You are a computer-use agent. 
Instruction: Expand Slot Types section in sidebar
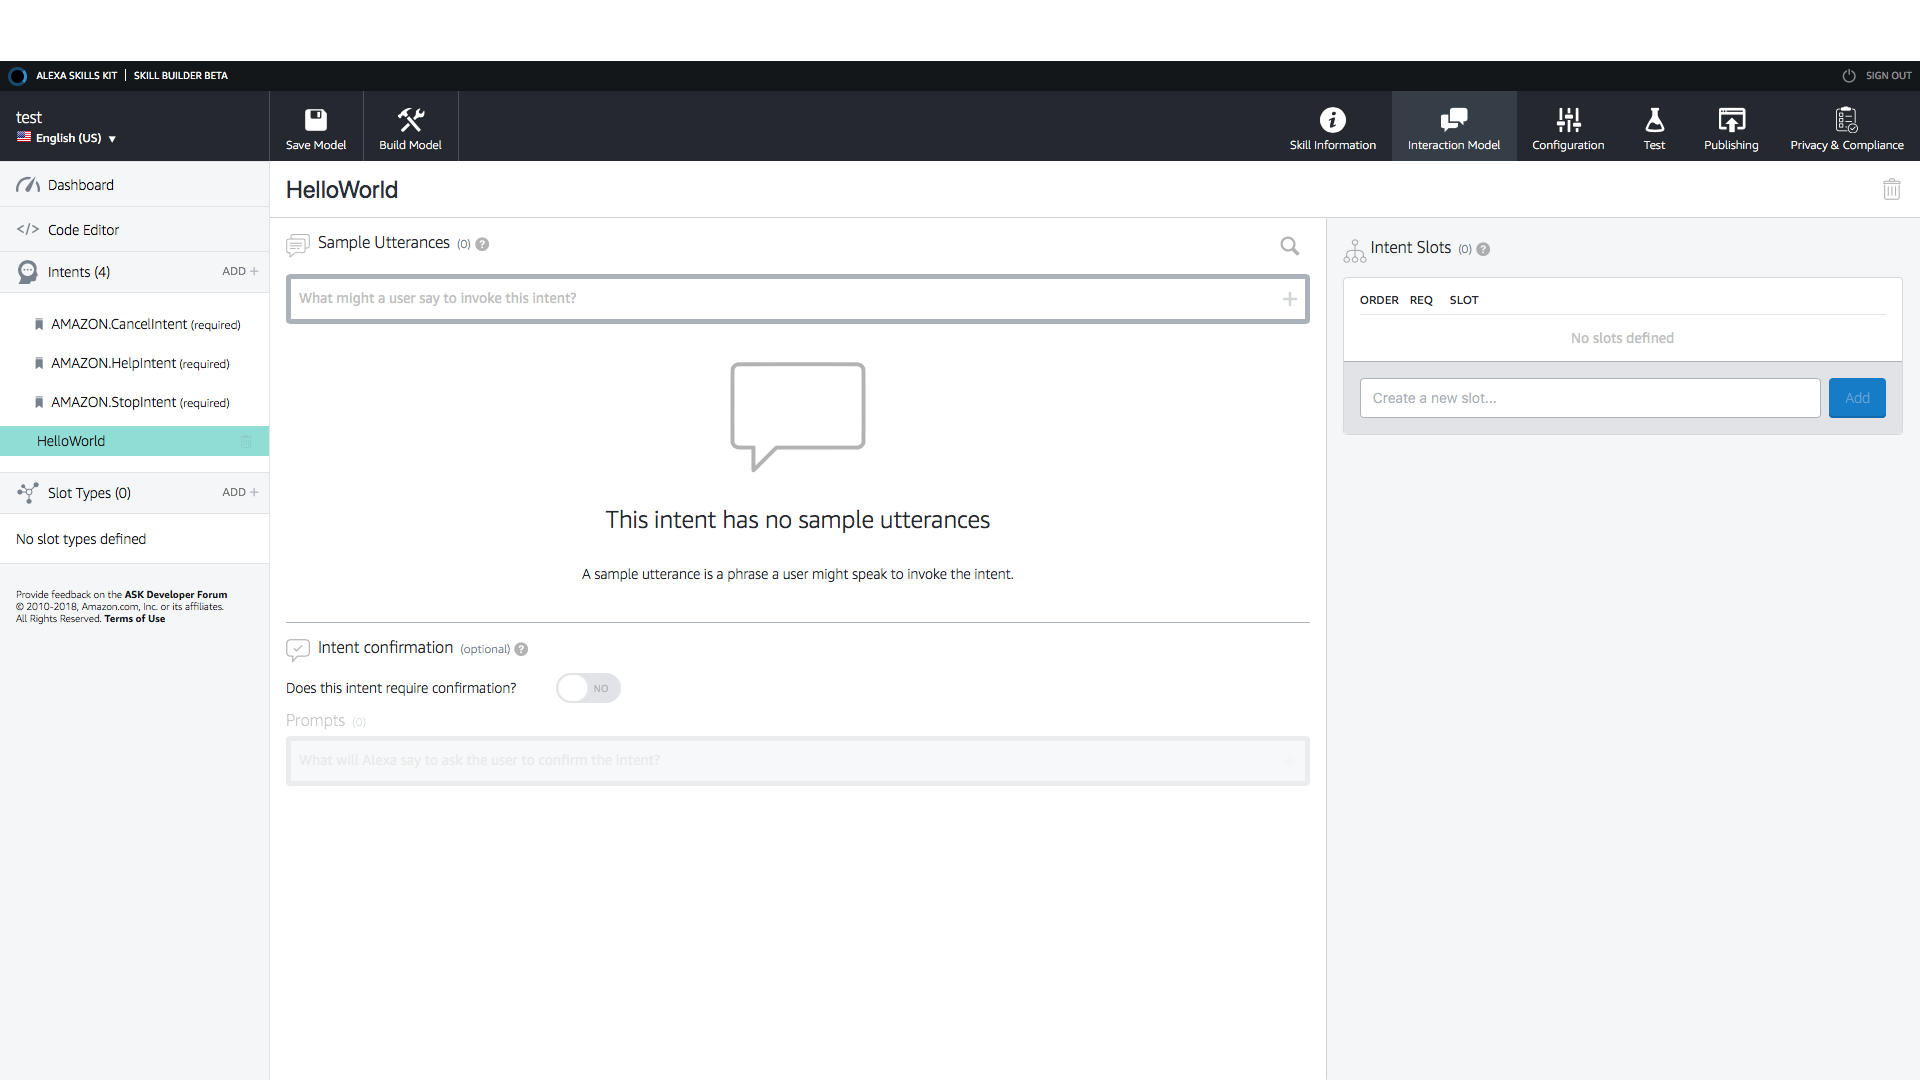point(88,492)
